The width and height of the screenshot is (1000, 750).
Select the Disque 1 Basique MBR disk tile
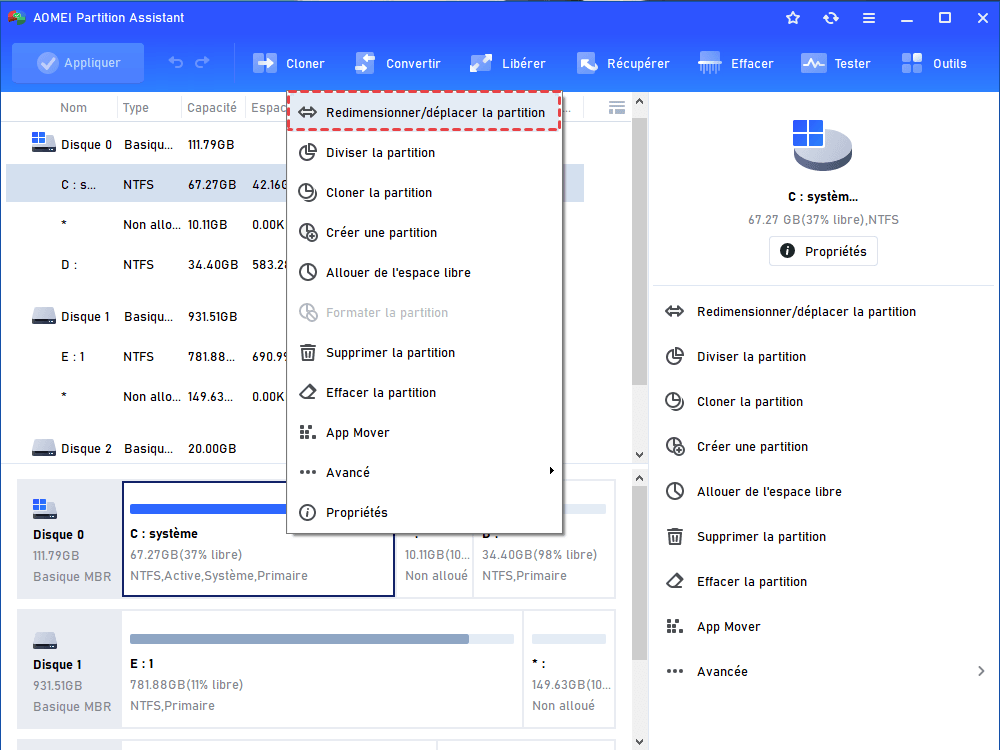pyautogui.click(x=70, y=669)
